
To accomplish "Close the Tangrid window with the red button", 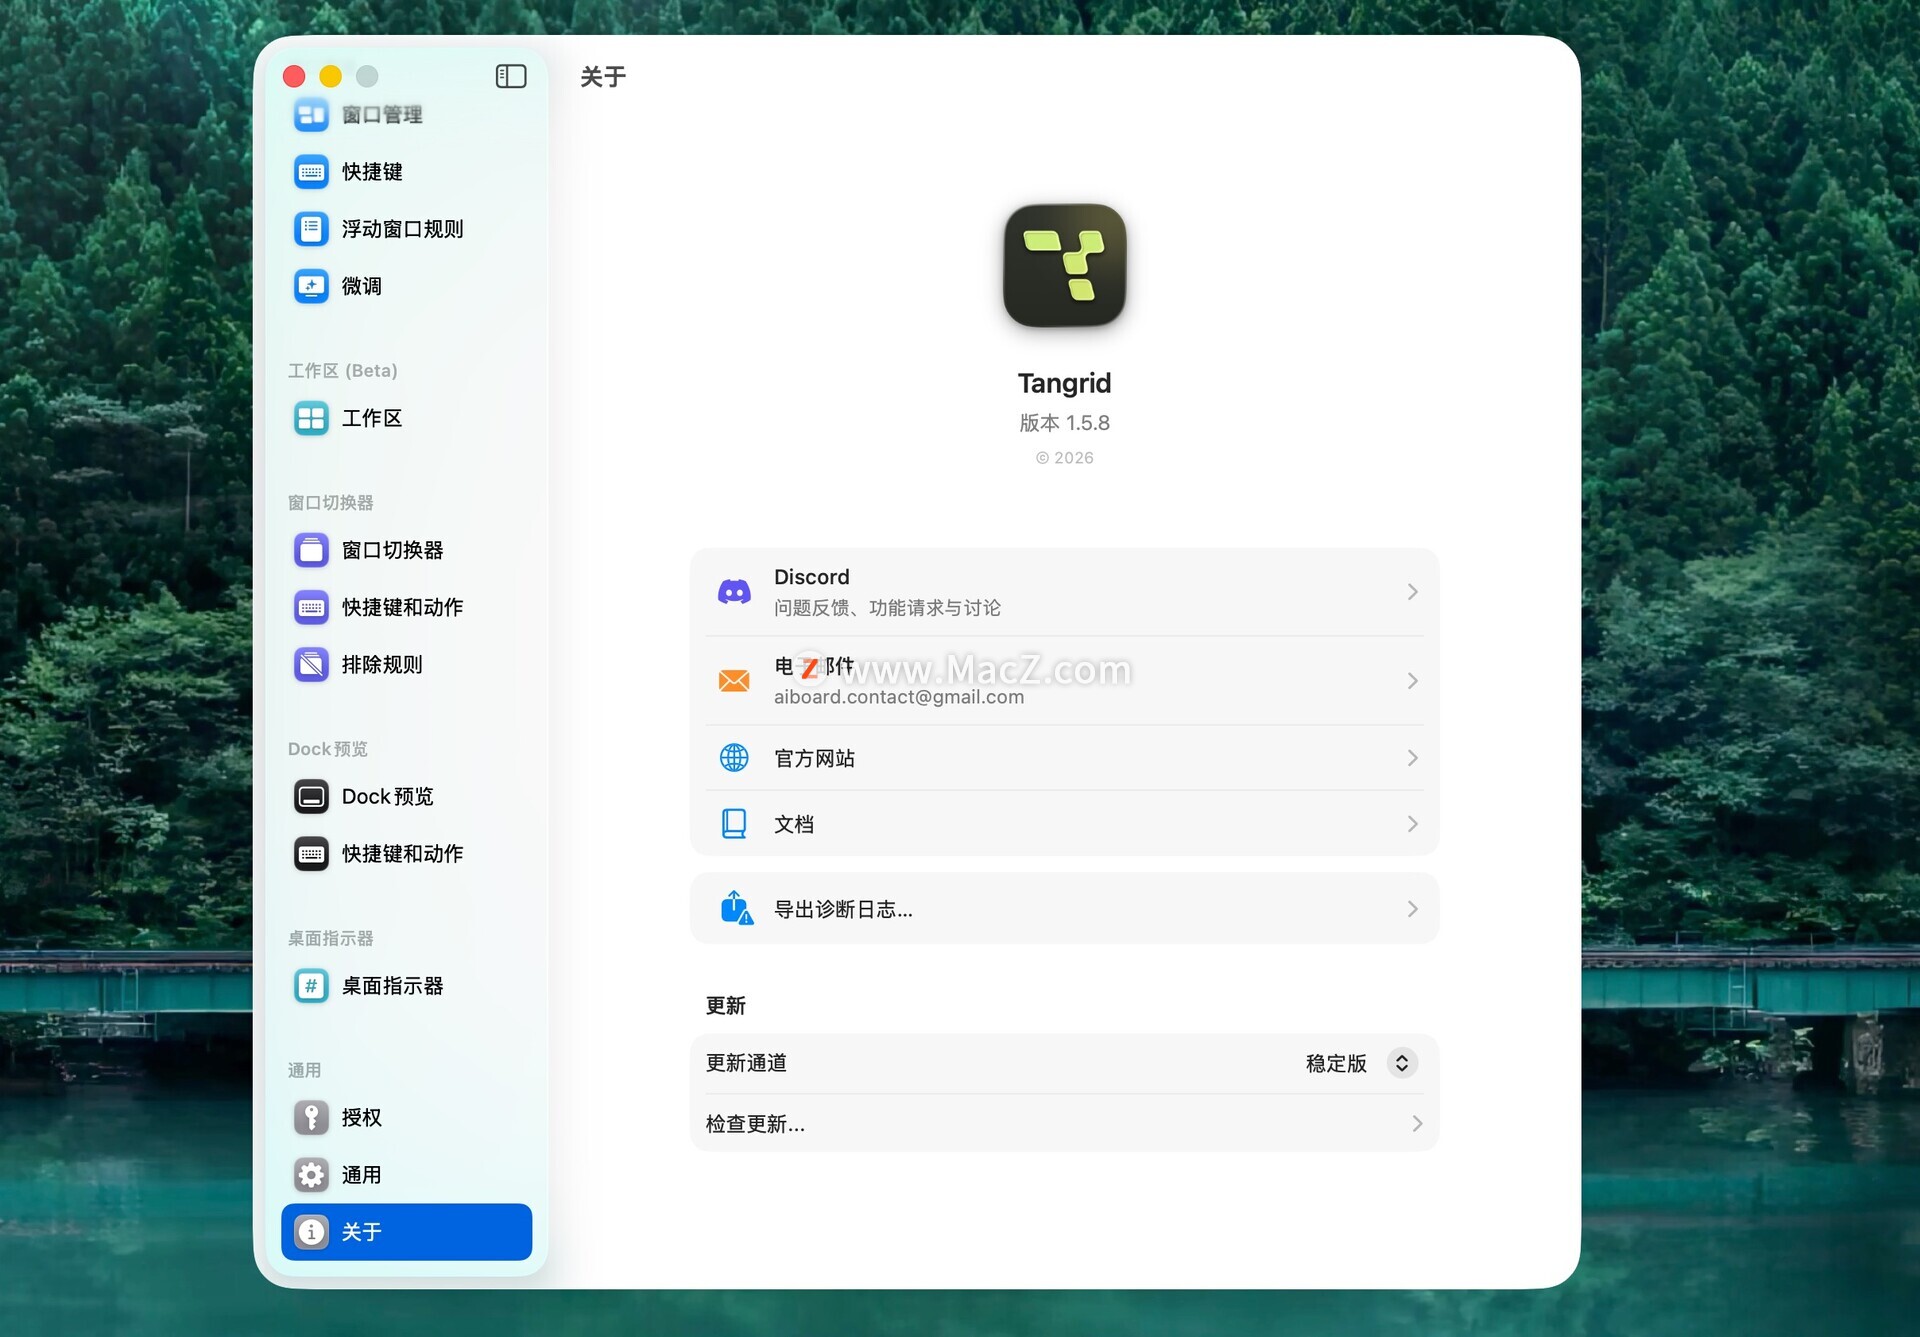I will 294,76.
